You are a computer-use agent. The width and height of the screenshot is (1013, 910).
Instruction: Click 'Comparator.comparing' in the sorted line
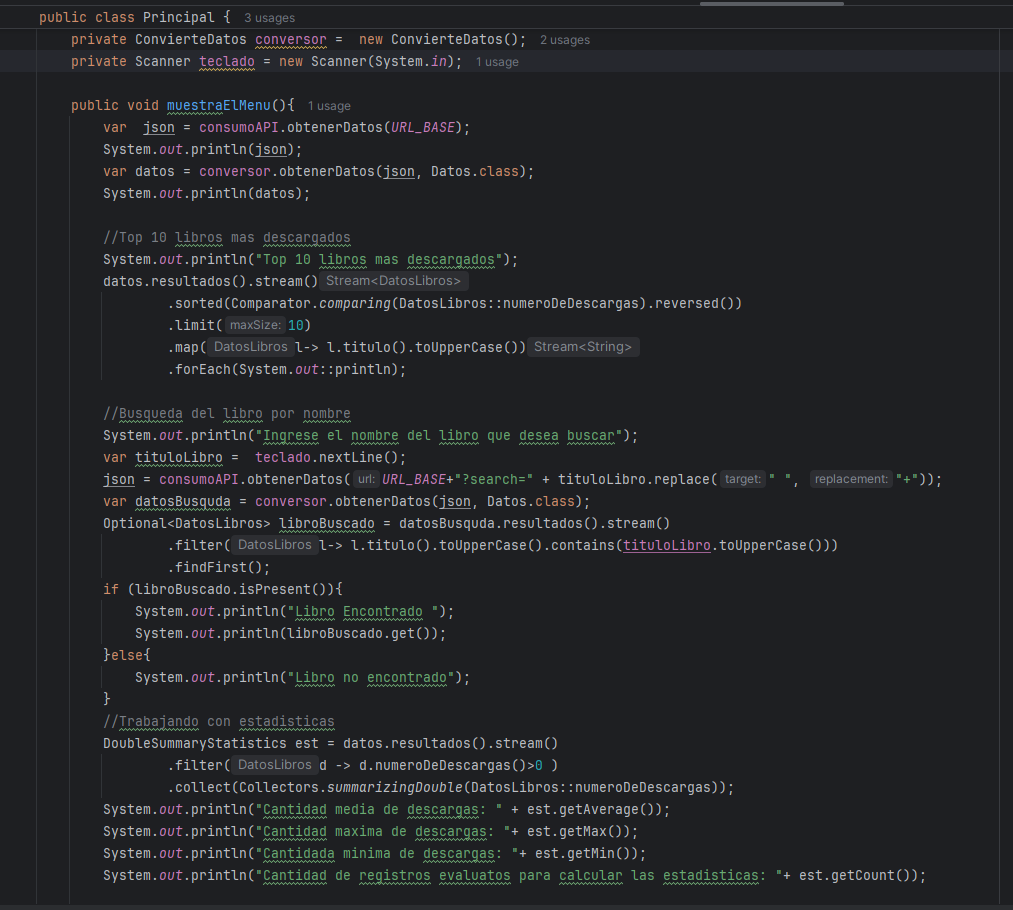(x=311, y=304)
